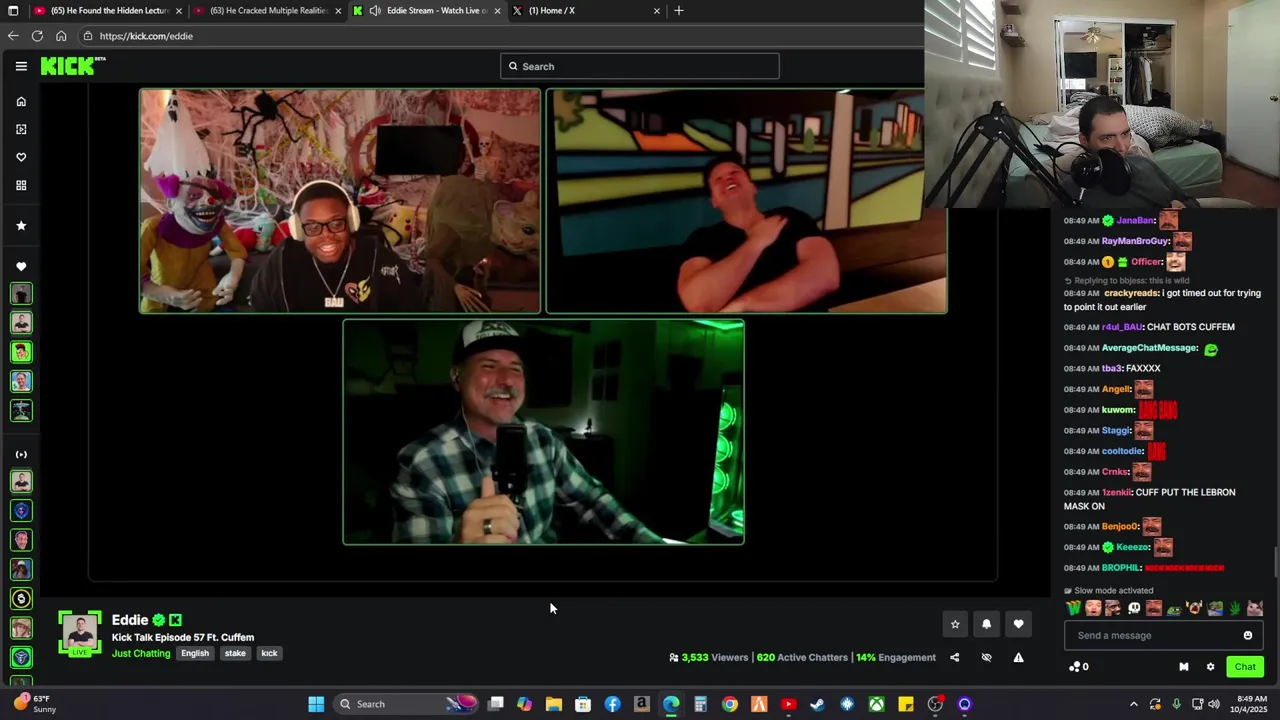Screen dimensions: 1280x720
Task: Toggle the crossed-eye hide icon
Action: coord(986,657)
